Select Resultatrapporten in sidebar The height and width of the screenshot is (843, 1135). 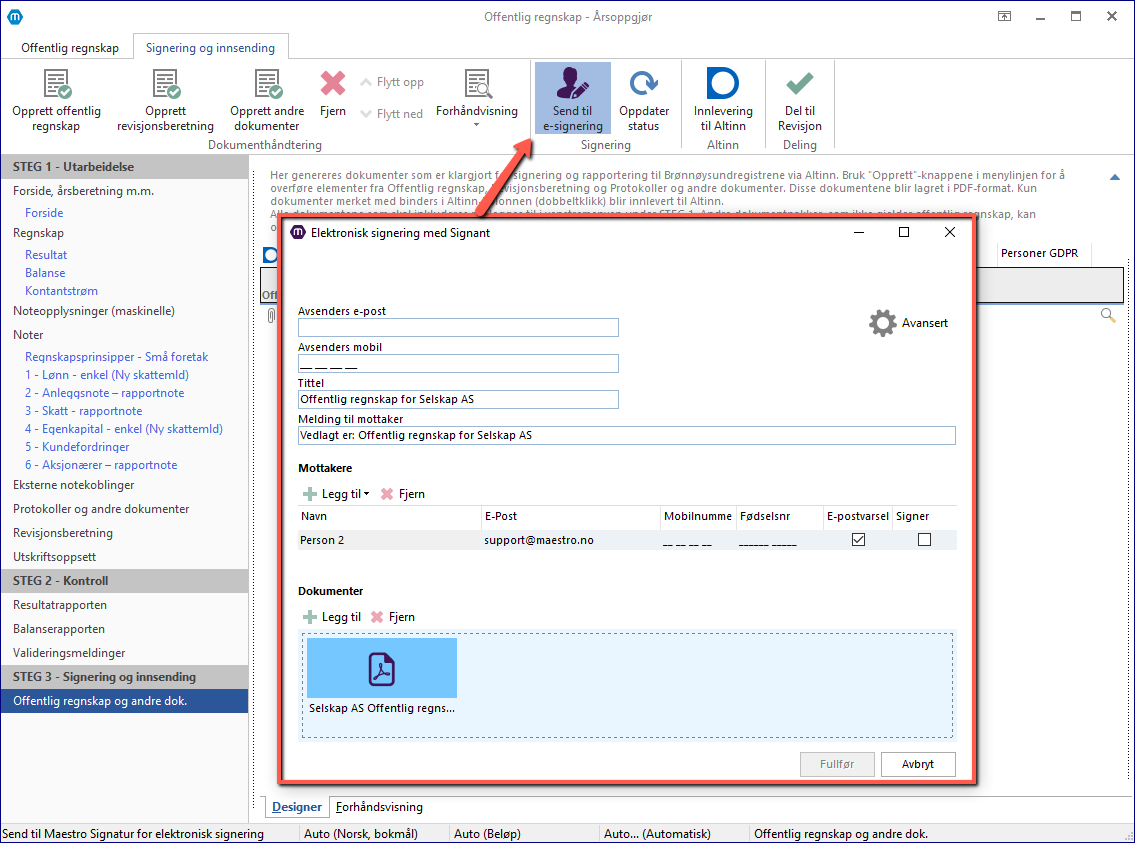pos(60,605)
